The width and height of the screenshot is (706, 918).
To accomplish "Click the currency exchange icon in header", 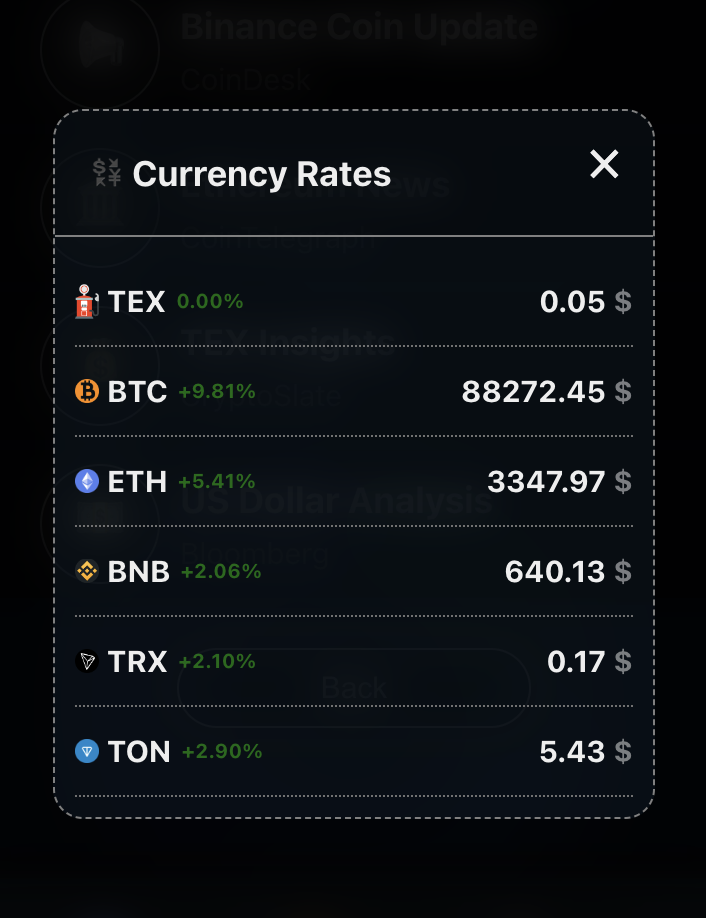I will (107, 173).
